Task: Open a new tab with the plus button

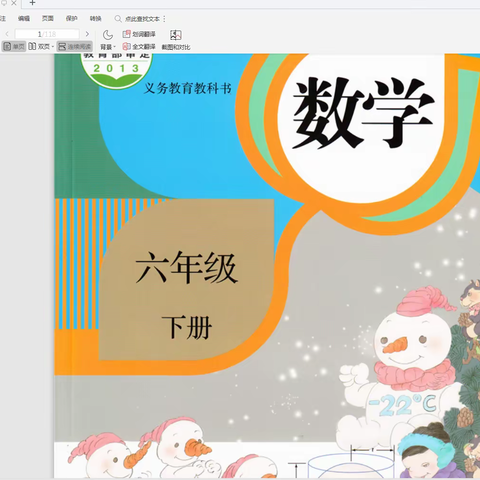Action: point(32,3)
